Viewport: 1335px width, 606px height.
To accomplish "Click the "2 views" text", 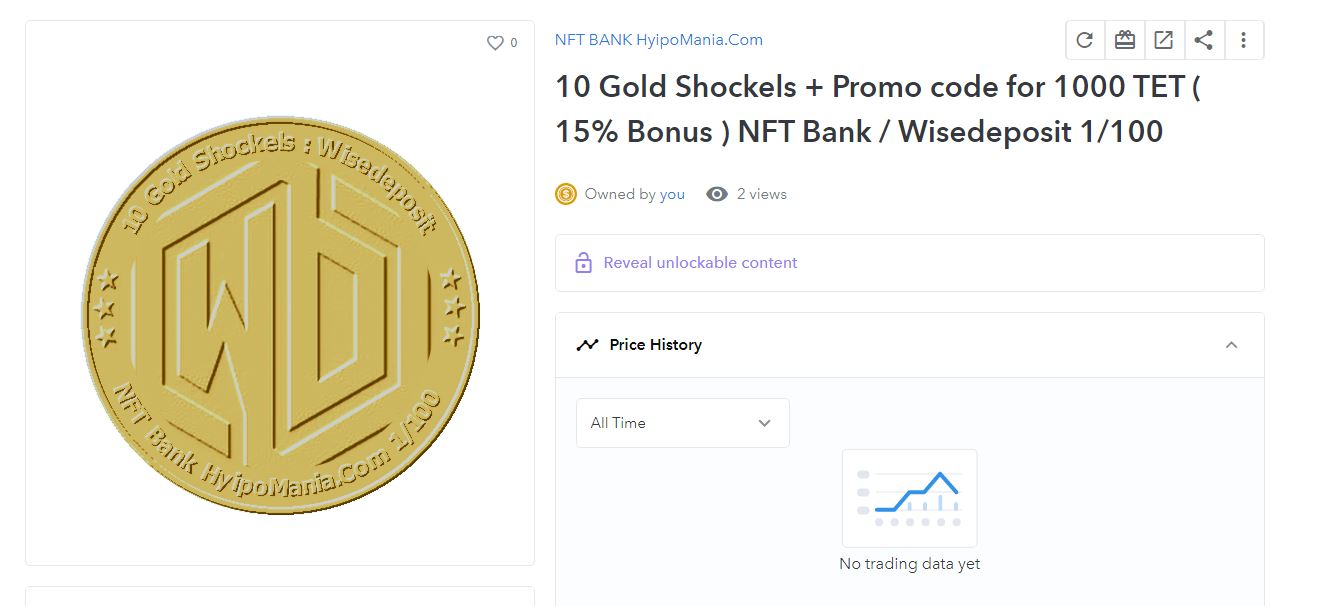I will tap(762, 194).
